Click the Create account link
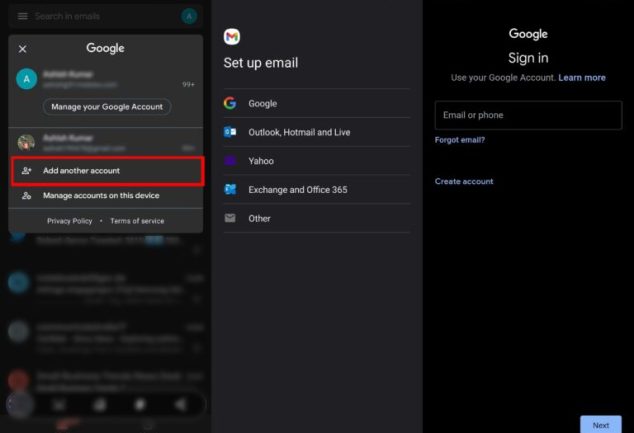 click(464, 181)
